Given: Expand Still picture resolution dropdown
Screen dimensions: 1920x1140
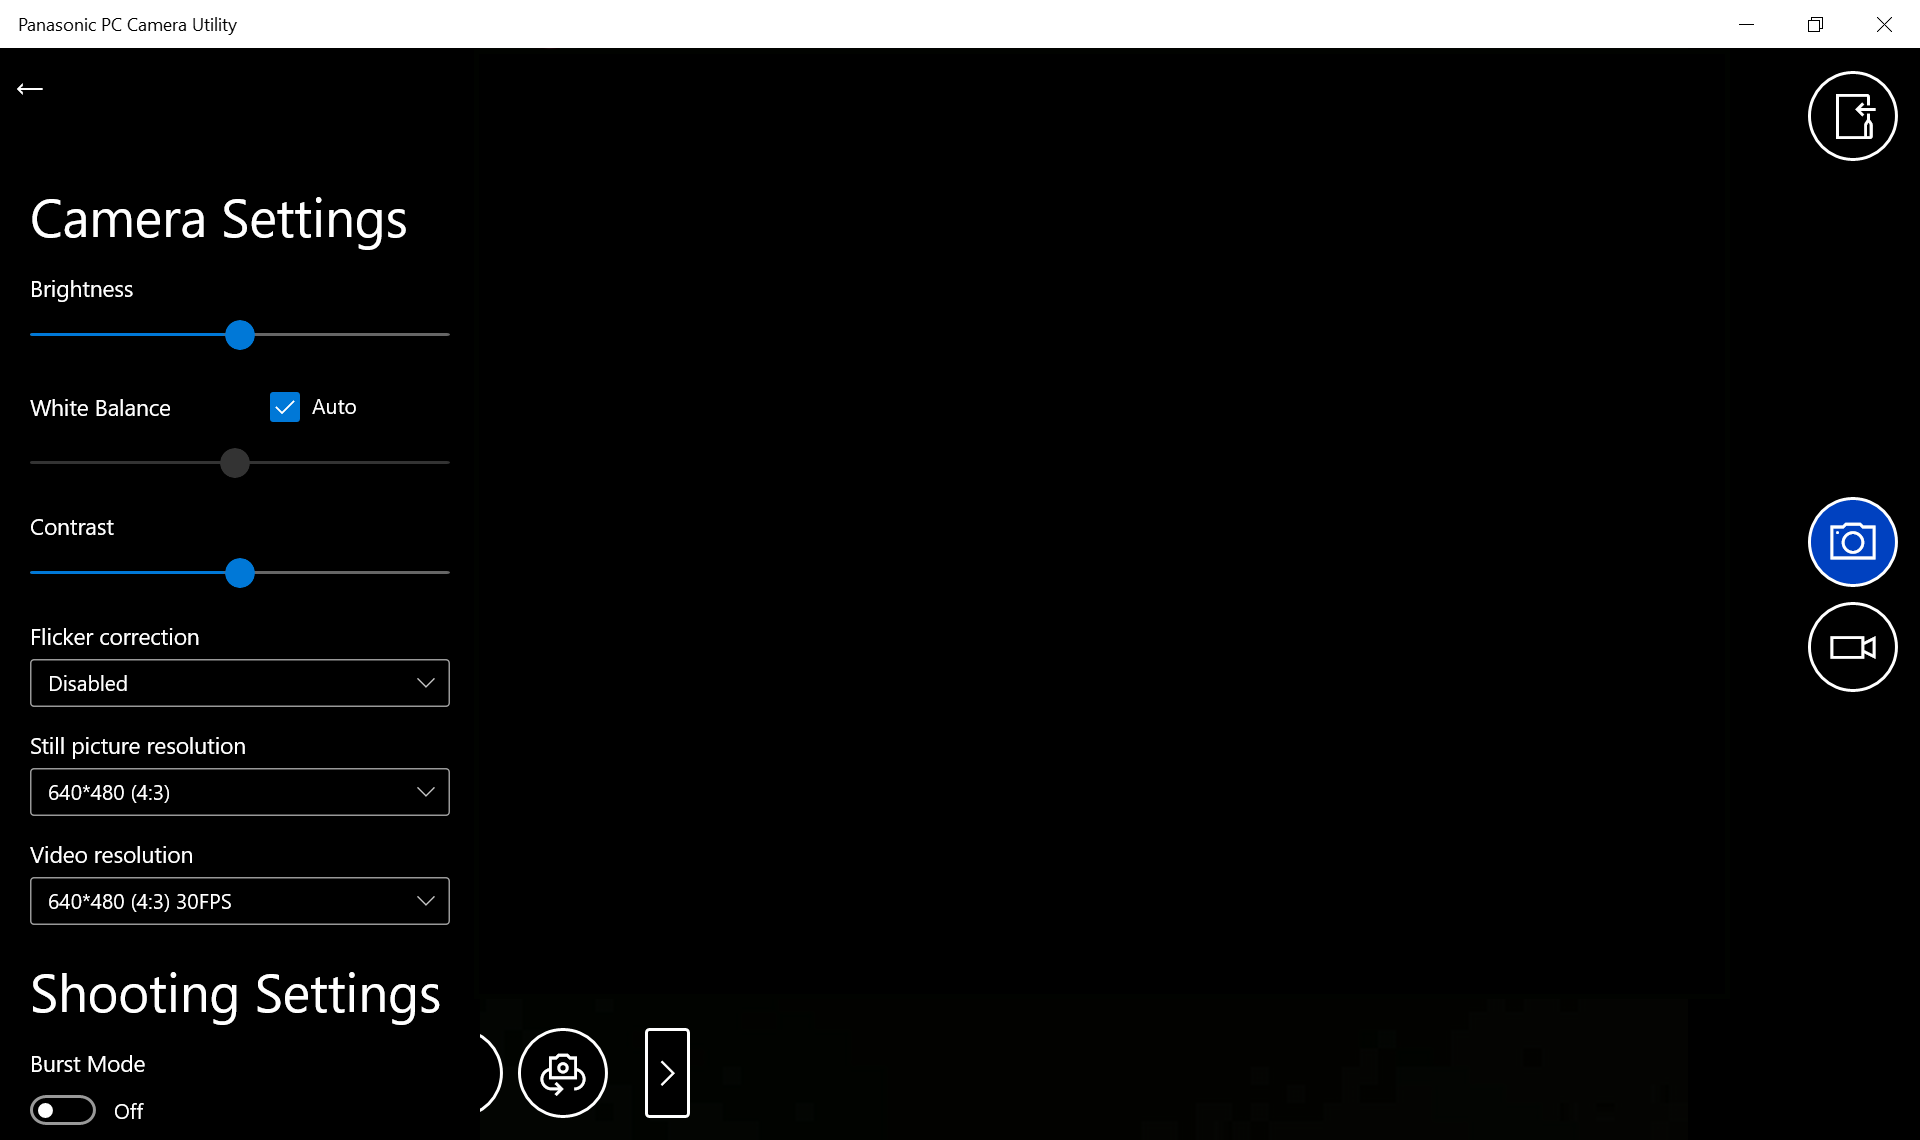Looking at the screenshot, I should click(x=240, y=792).
